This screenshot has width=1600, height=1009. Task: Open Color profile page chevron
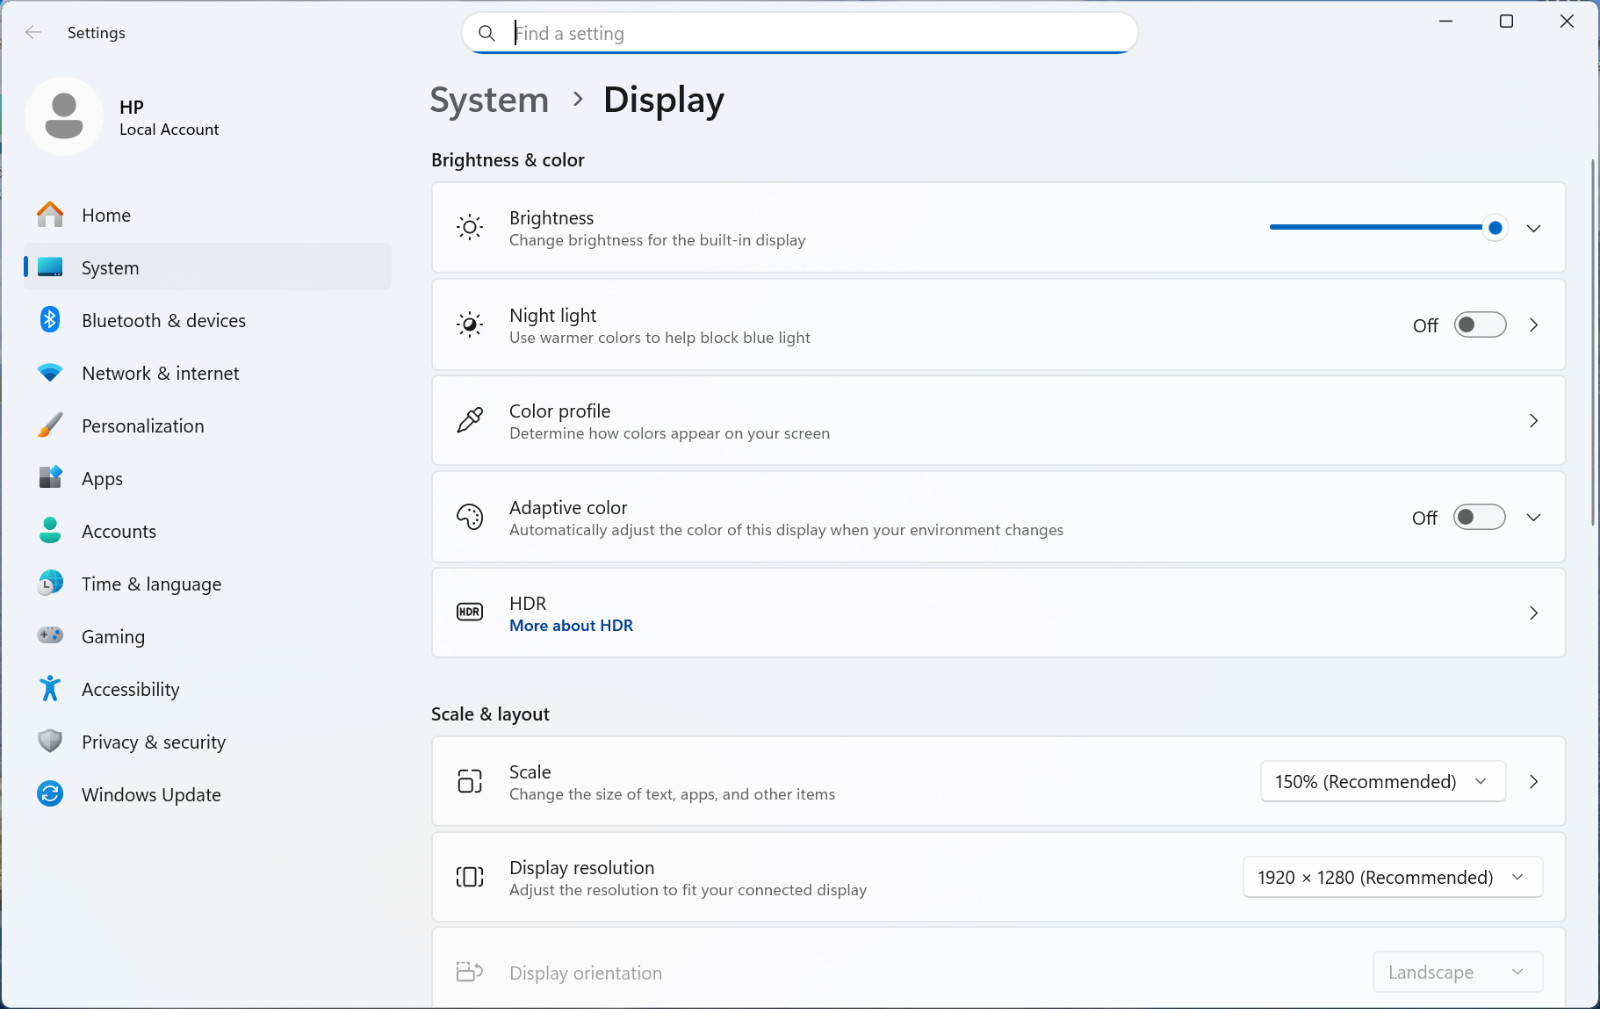[x=1533, y=421]
